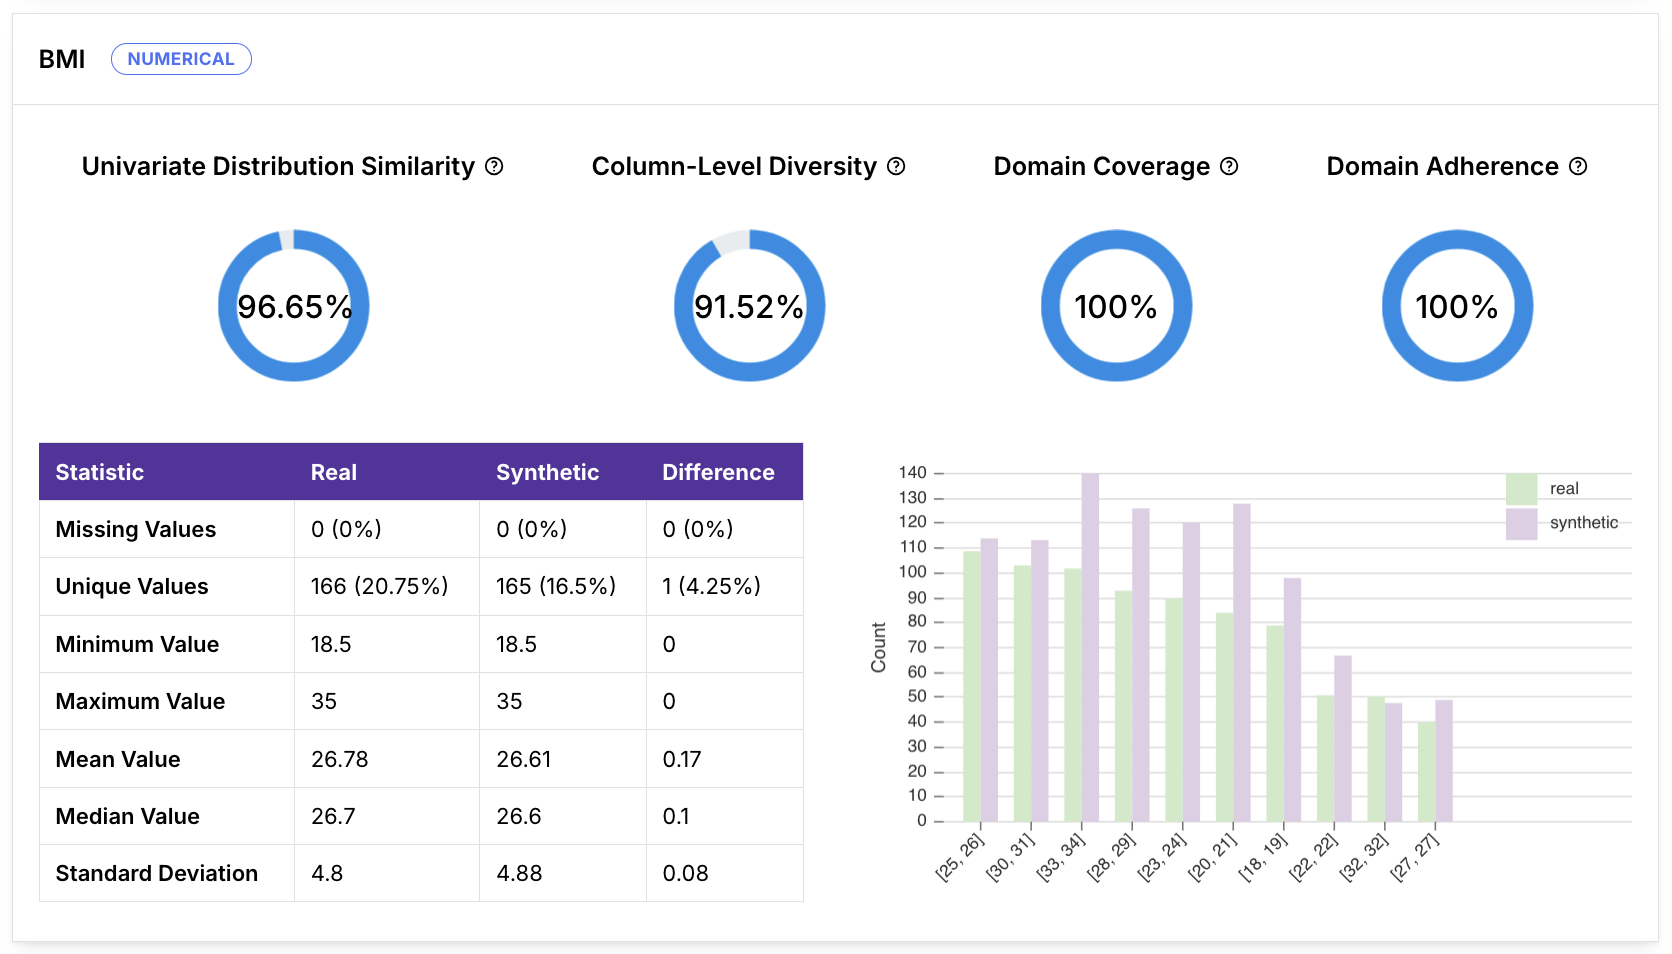Click the difference 1 (4.25%)
This screenshot has height=954, width=1672.
pos(712,586)
